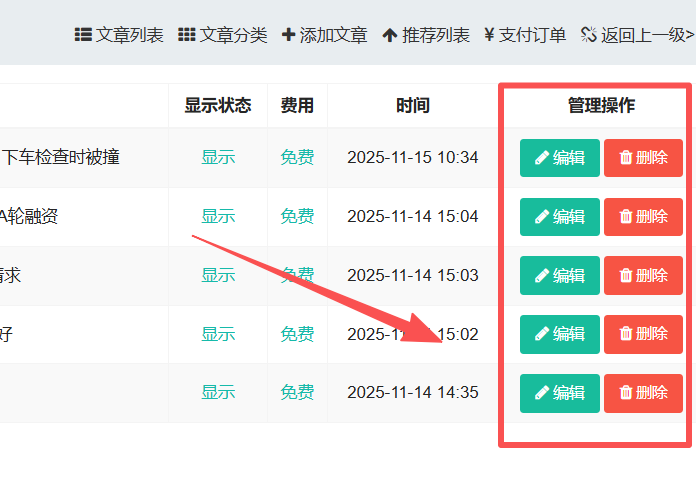
Task: Click the plus icon for 添加文章
Action: pyautogui.click(x=289, y=35)
